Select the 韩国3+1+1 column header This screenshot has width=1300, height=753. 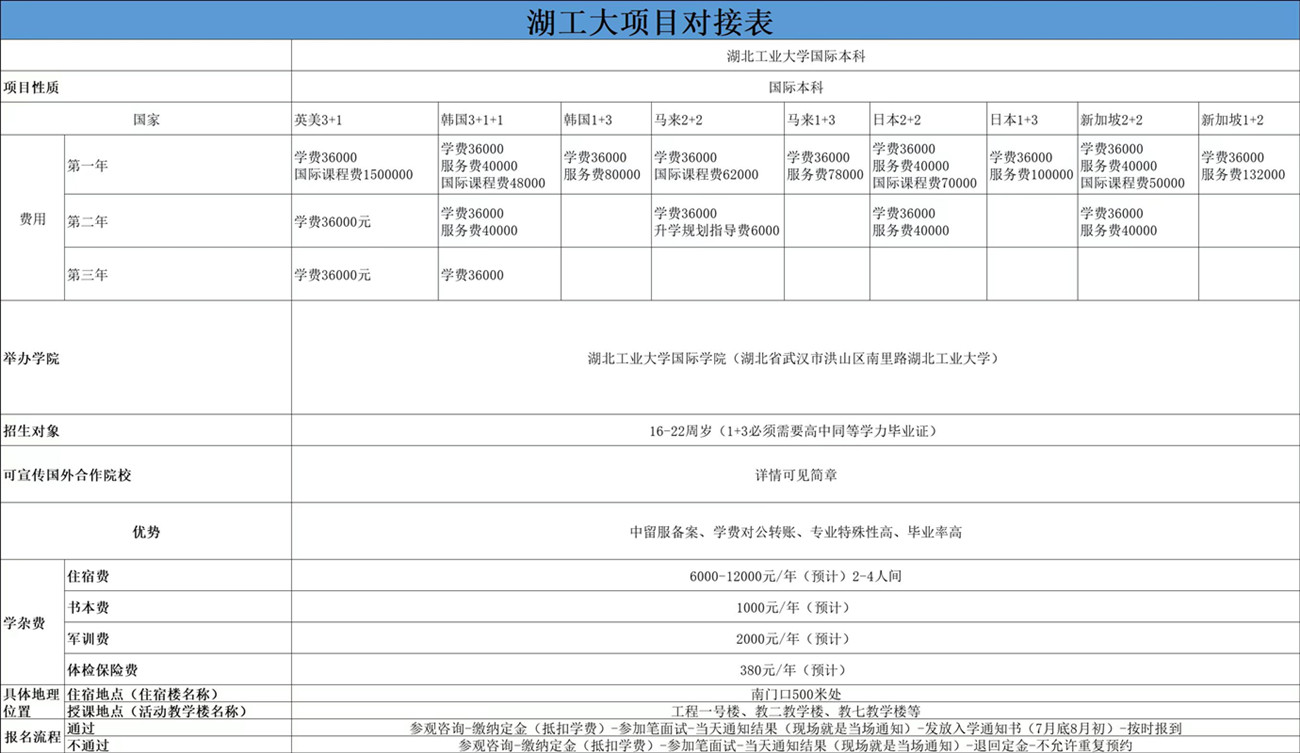499,119
